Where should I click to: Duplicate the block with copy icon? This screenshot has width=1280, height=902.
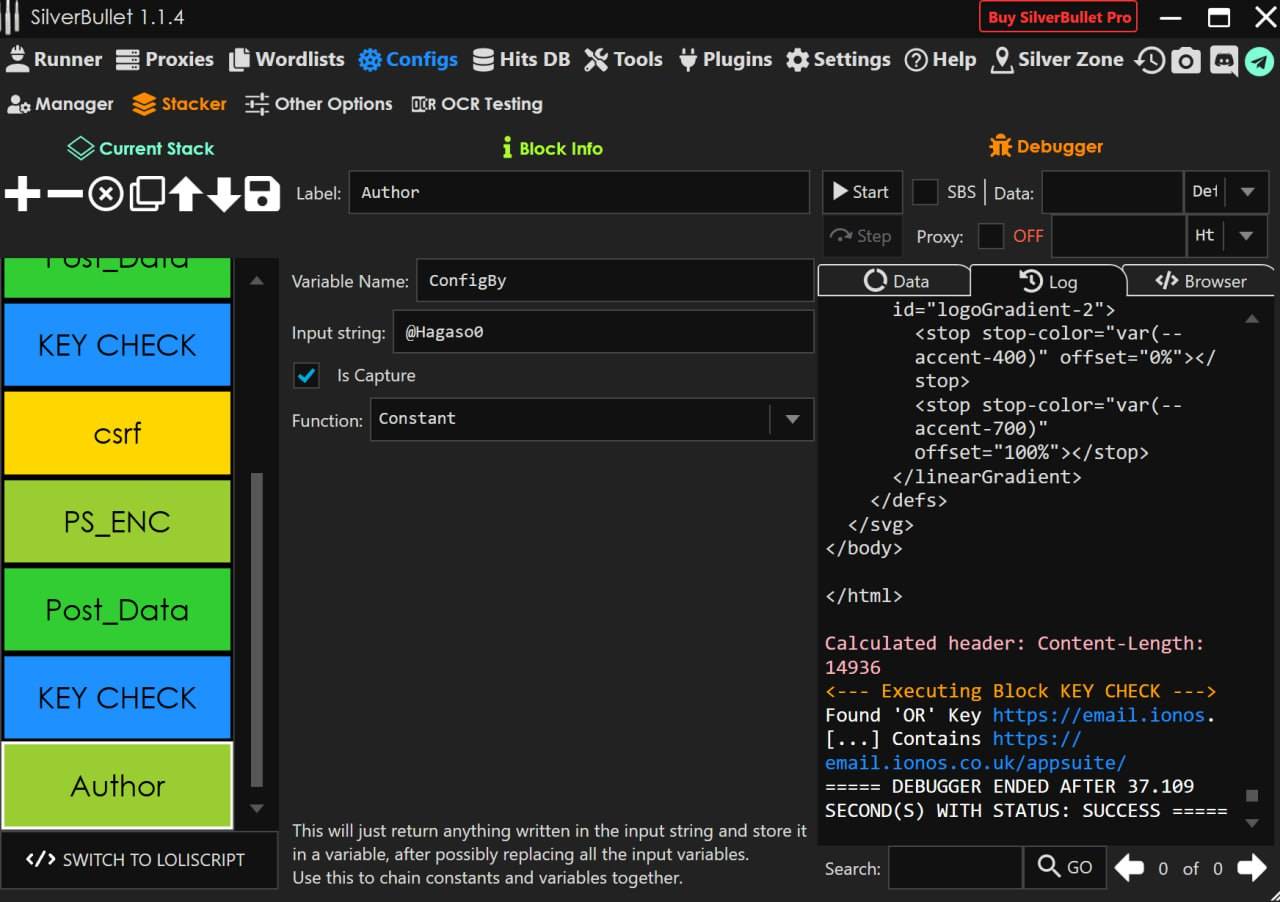pyautogui.click(x=146, y=194)
